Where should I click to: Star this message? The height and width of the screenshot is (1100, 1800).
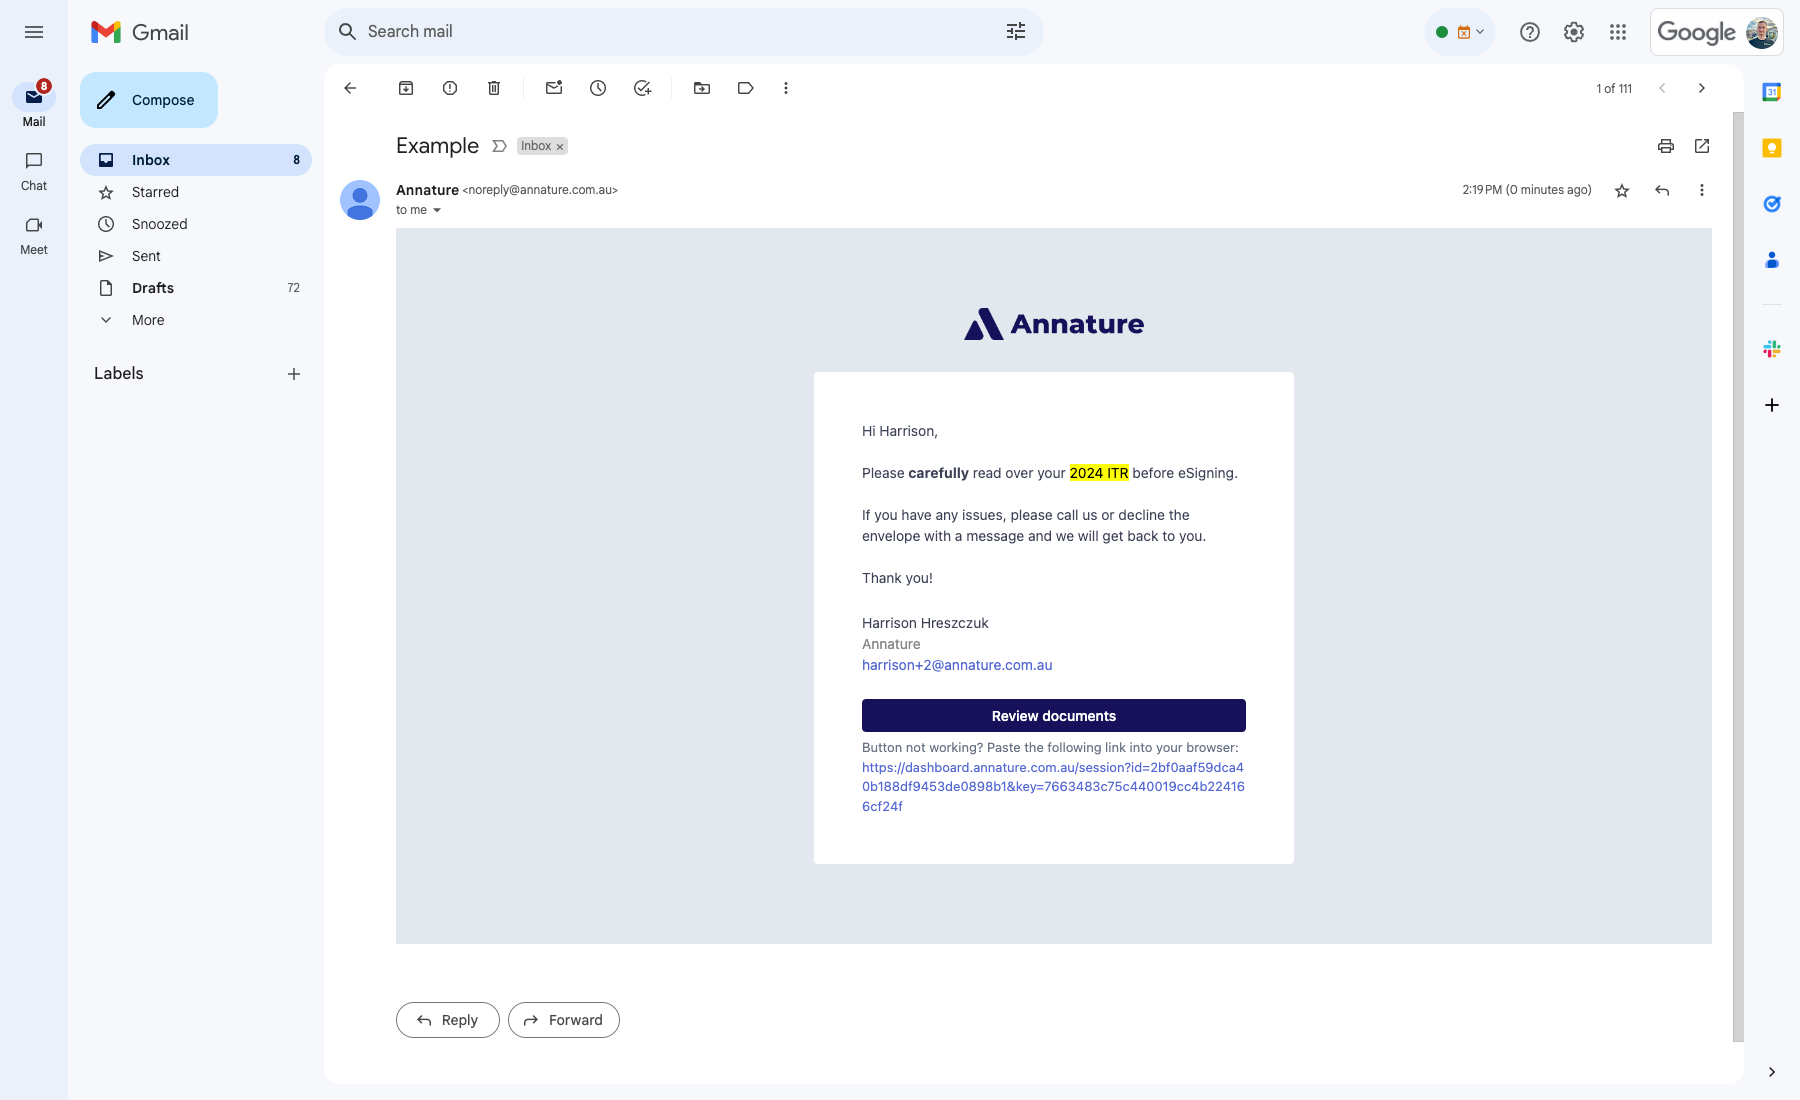[x=1622, y=190]
